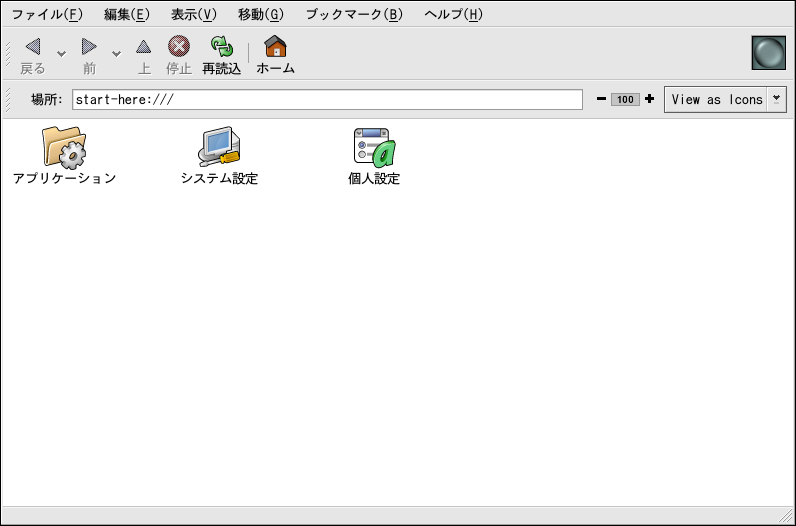
Task: Open the システム設定 computer icon
Action: tap(219, 147)
